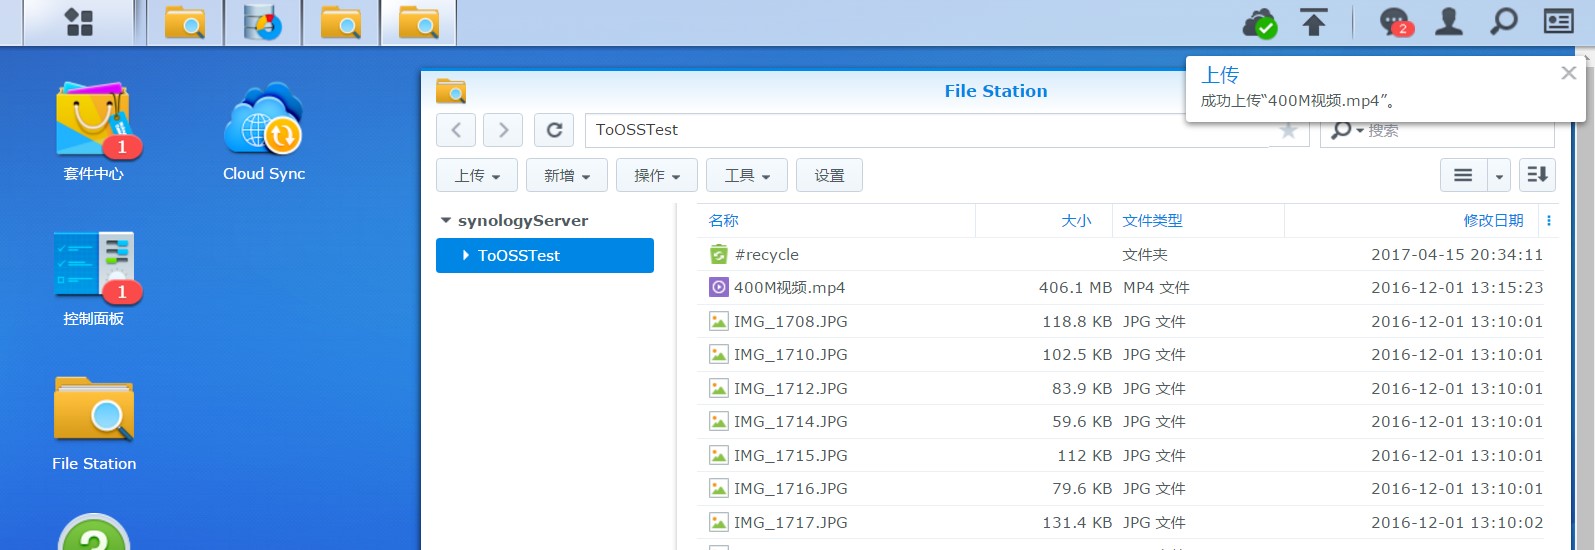Click the 406.1 MB size cell
Image resolution: width=1595 pixels, height=550 pixels.
1075,288
